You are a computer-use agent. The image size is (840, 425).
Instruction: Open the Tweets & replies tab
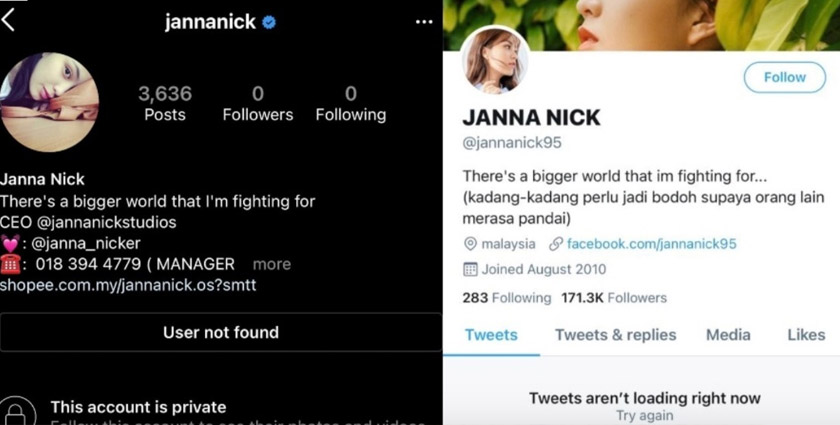coord(615,335)
